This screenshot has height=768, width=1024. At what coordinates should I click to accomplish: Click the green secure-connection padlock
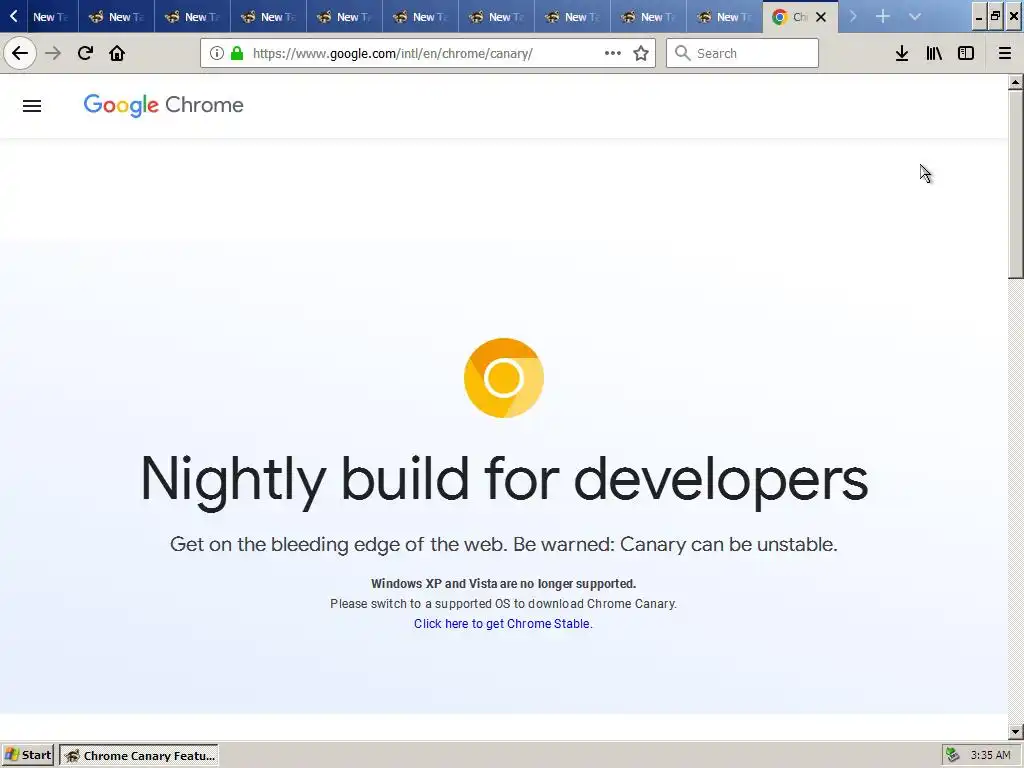(x=237, y=53)
